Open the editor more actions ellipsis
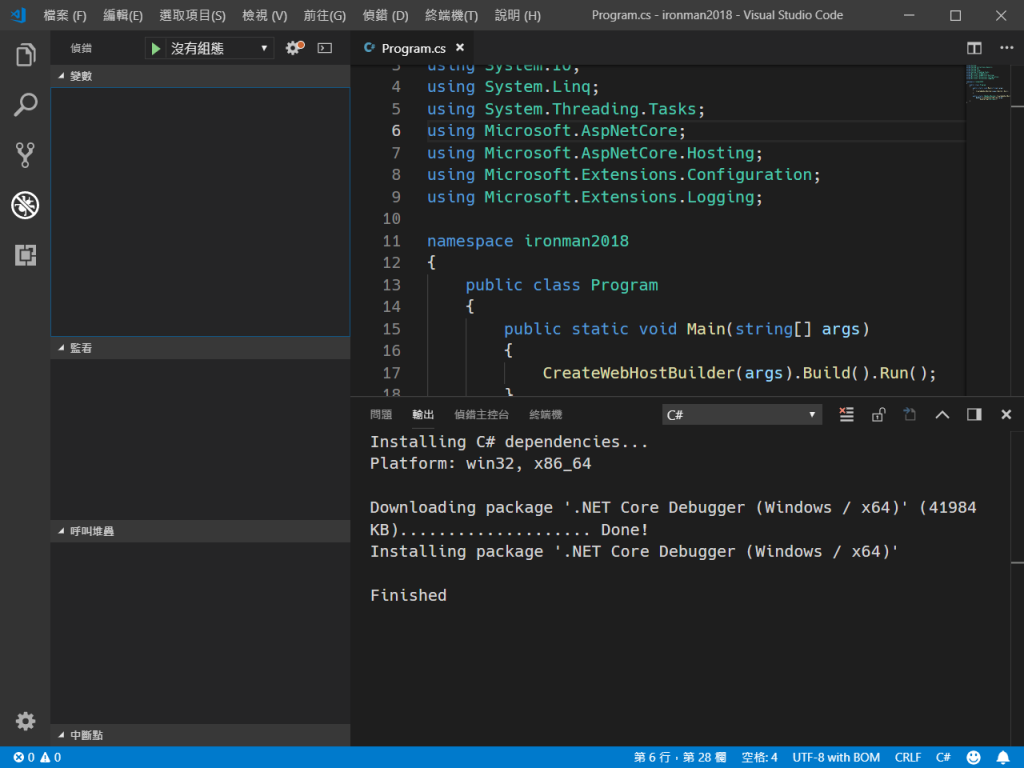 pyautogui.click(x=1006, y=48)
